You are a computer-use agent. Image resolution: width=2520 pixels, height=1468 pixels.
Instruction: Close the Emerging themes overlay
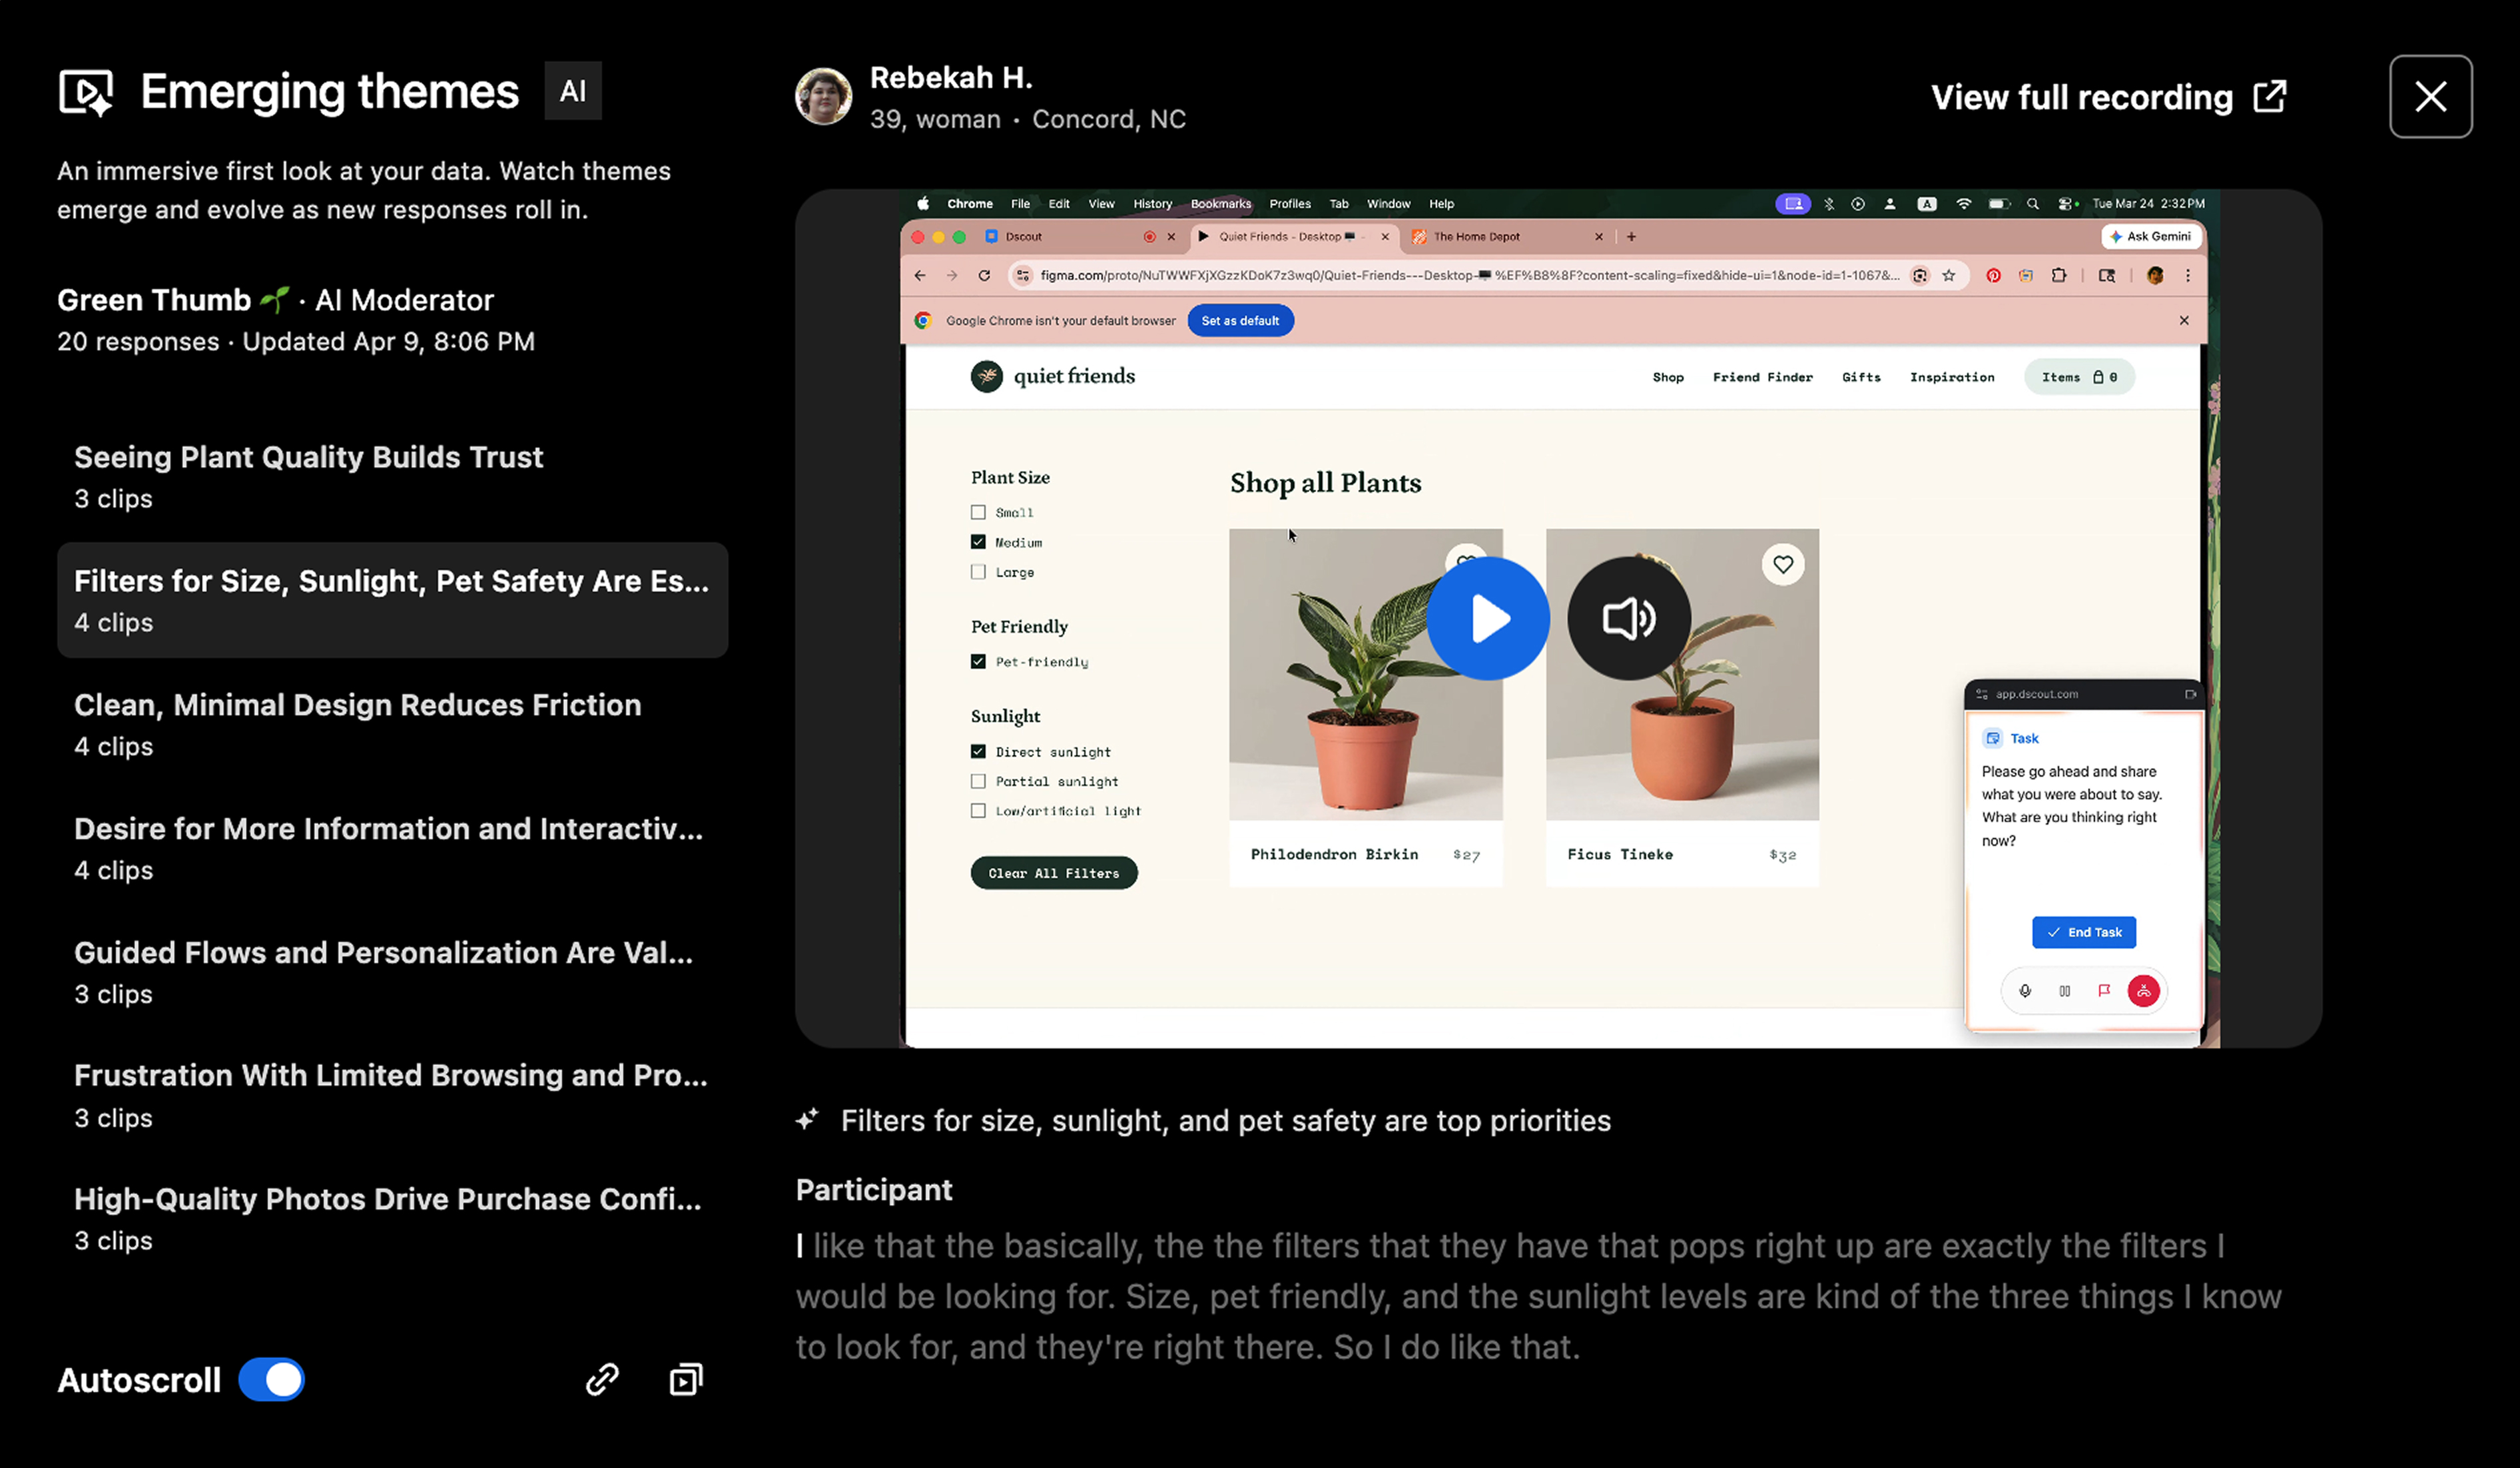pyautogui.click(x=2430, y=96)
